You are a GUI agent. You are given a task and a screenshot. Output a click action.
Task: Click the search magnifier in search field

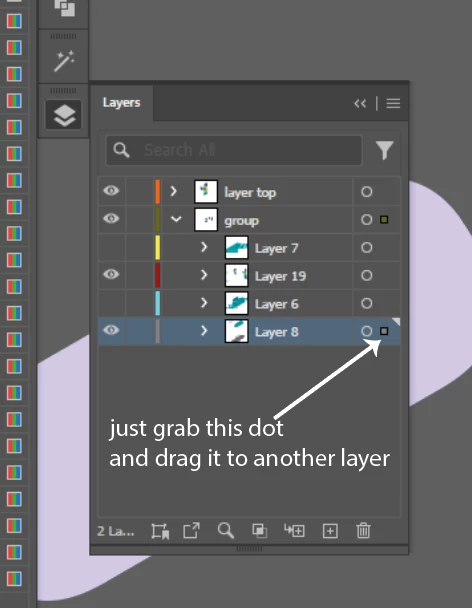click(121, 150)
